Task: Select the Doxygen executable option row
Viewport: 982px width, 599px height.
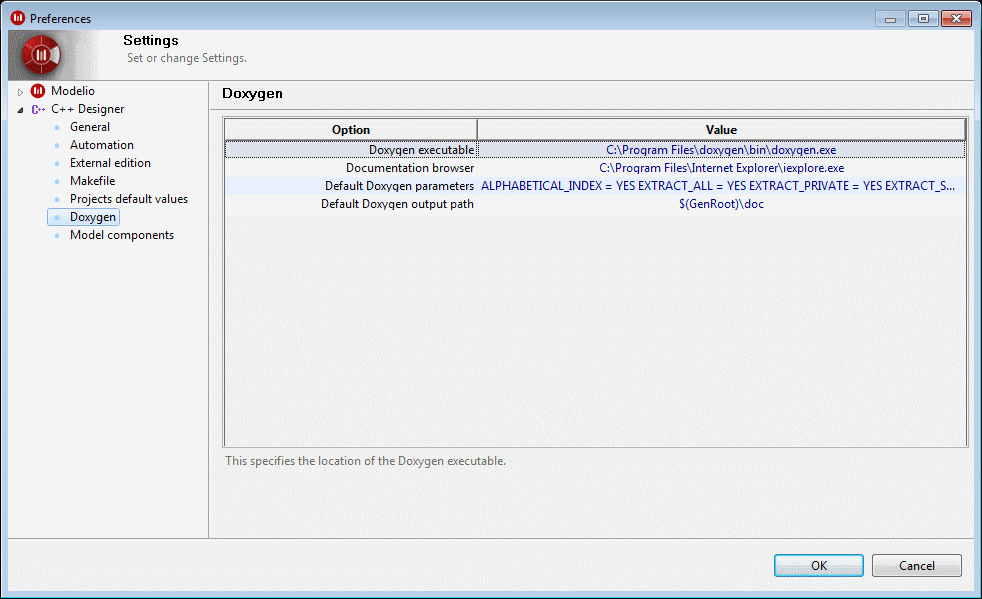Action: tap(595, 150)
